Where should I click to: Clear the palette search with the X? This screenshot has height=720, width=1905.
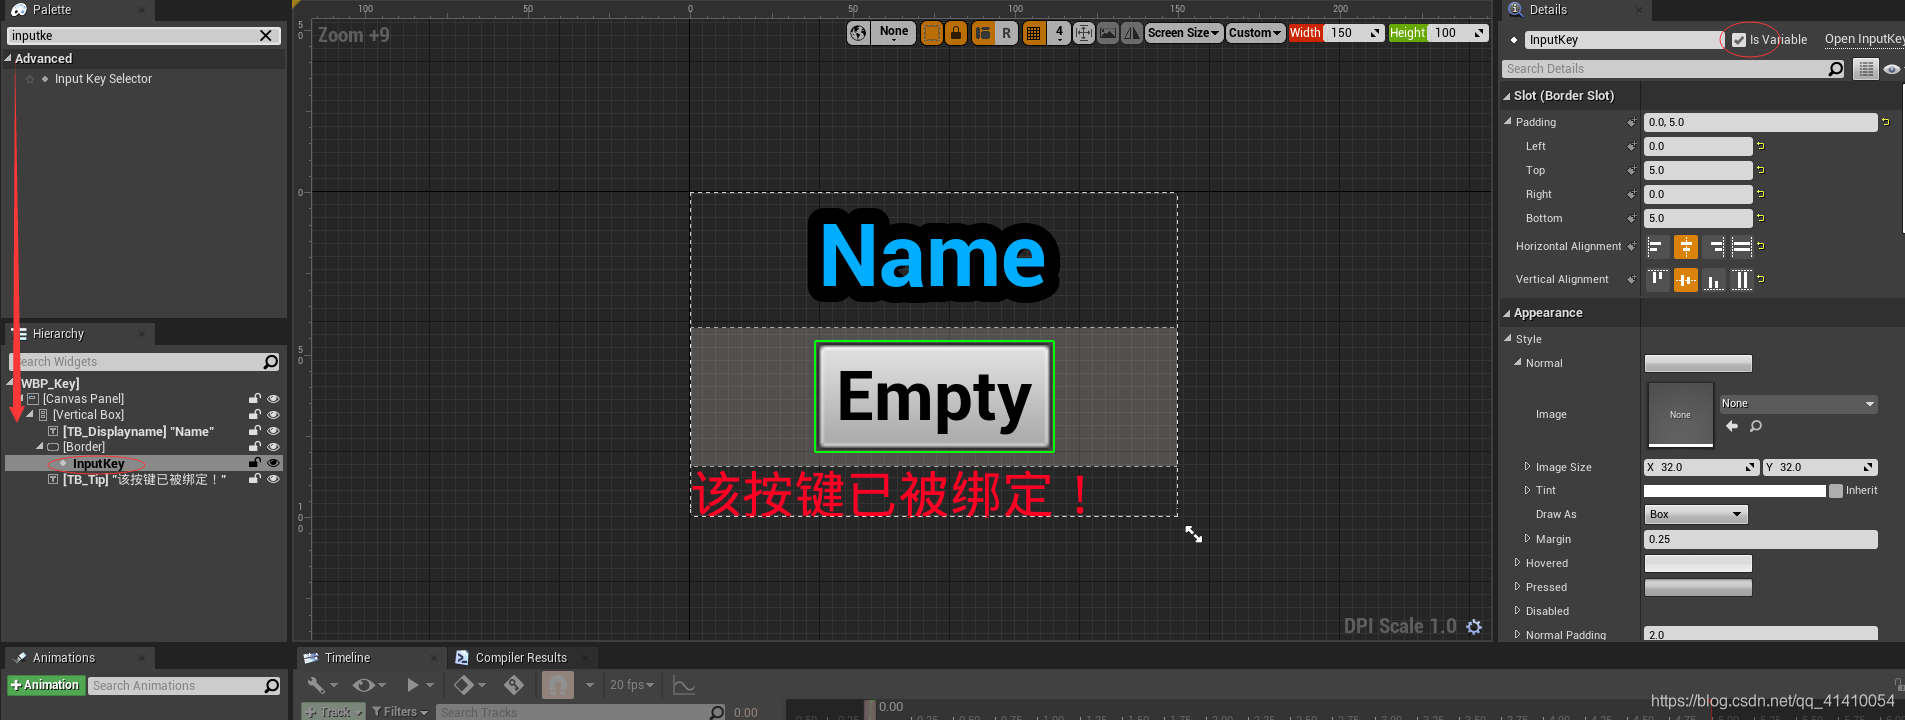(x=266, y=36)
